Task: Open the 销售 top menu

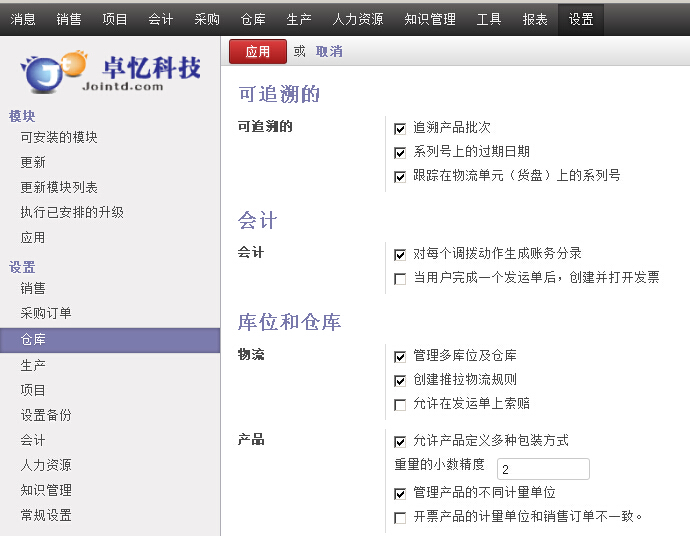Action: [x=69, y=19]
